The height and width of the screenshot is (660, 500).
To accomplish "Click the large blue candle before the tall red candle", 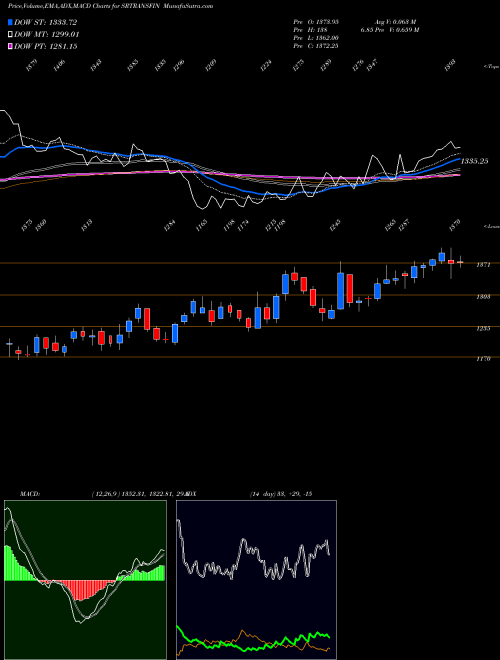I will click(x=340, y=291).
